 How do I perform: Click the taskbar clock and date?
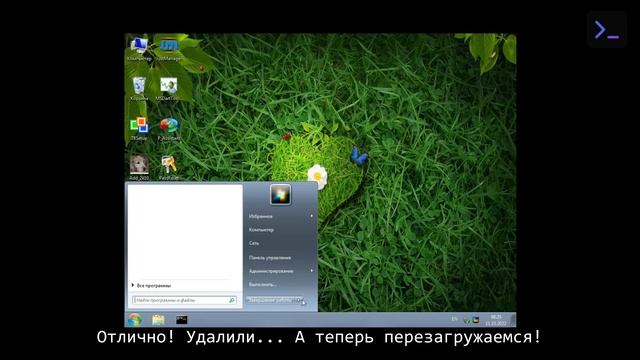tap(496, 320)
